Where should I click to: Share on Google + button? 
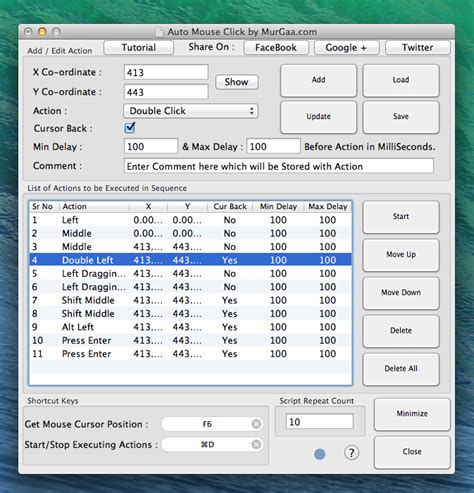point(346,48)
